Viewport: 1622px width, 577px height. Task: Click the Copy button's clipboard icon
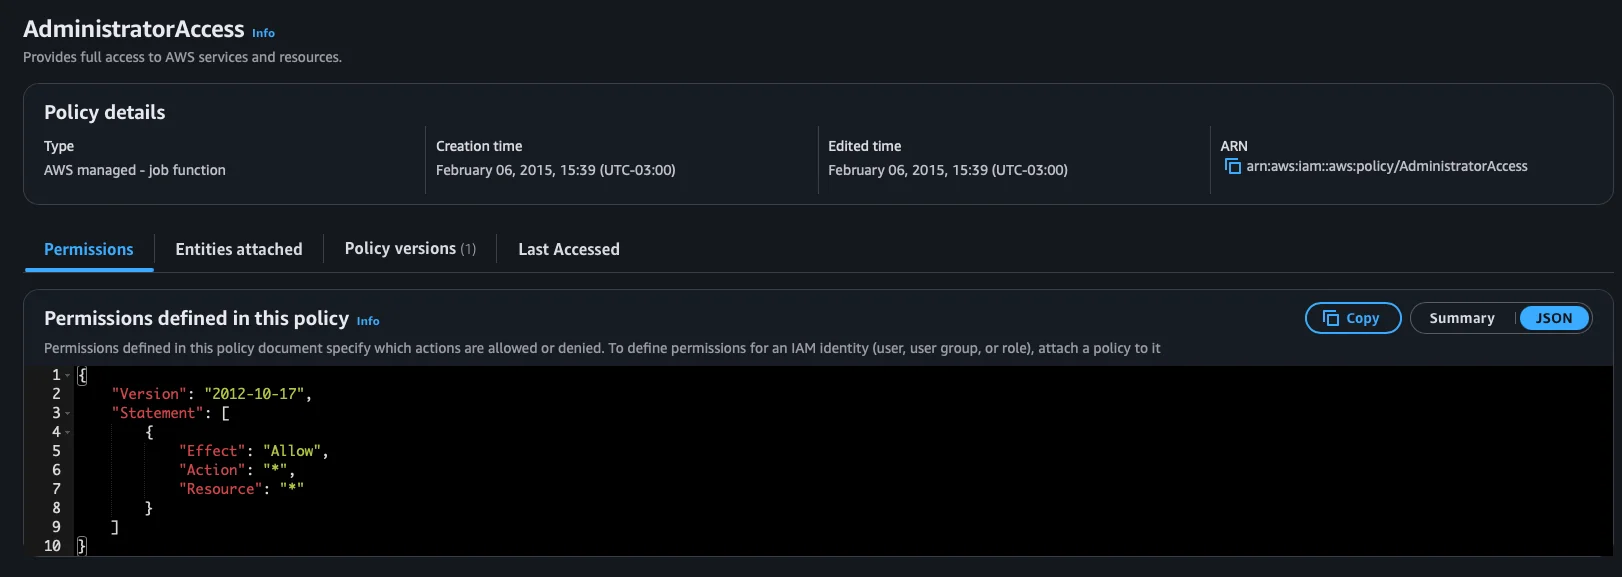pyautogui.click(x=1330, y=318)
